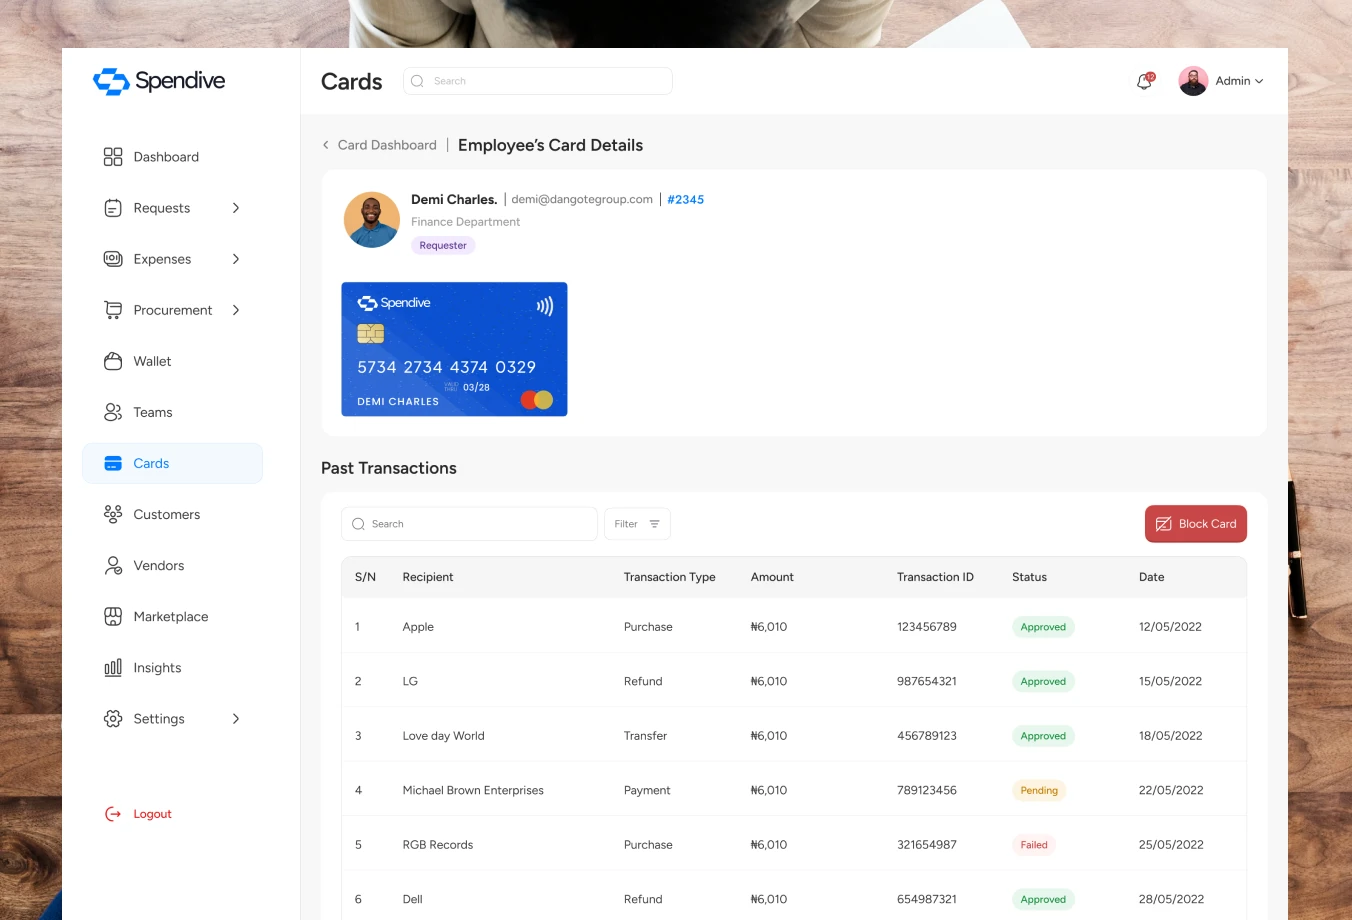Click the Procurement cart icon

(x=113, y=310)
